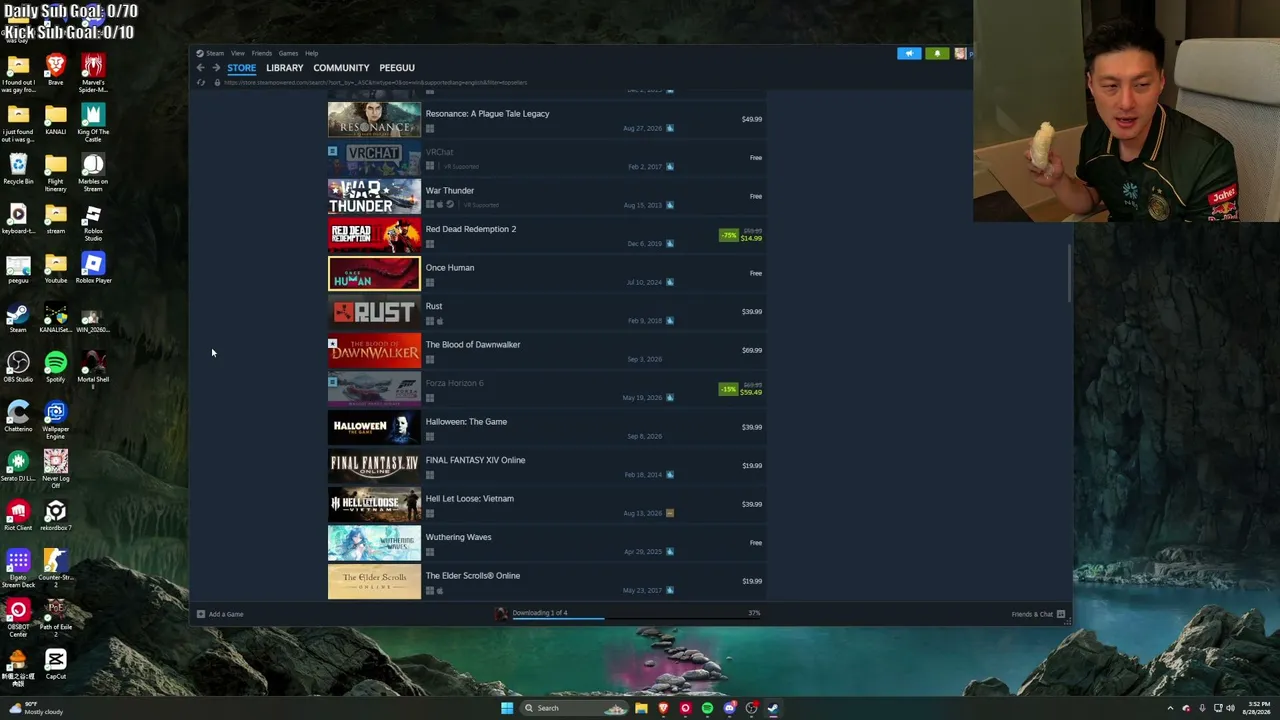Open Steam announcements megaphone button
1280x720 pixels.
[x=909, y=53]
